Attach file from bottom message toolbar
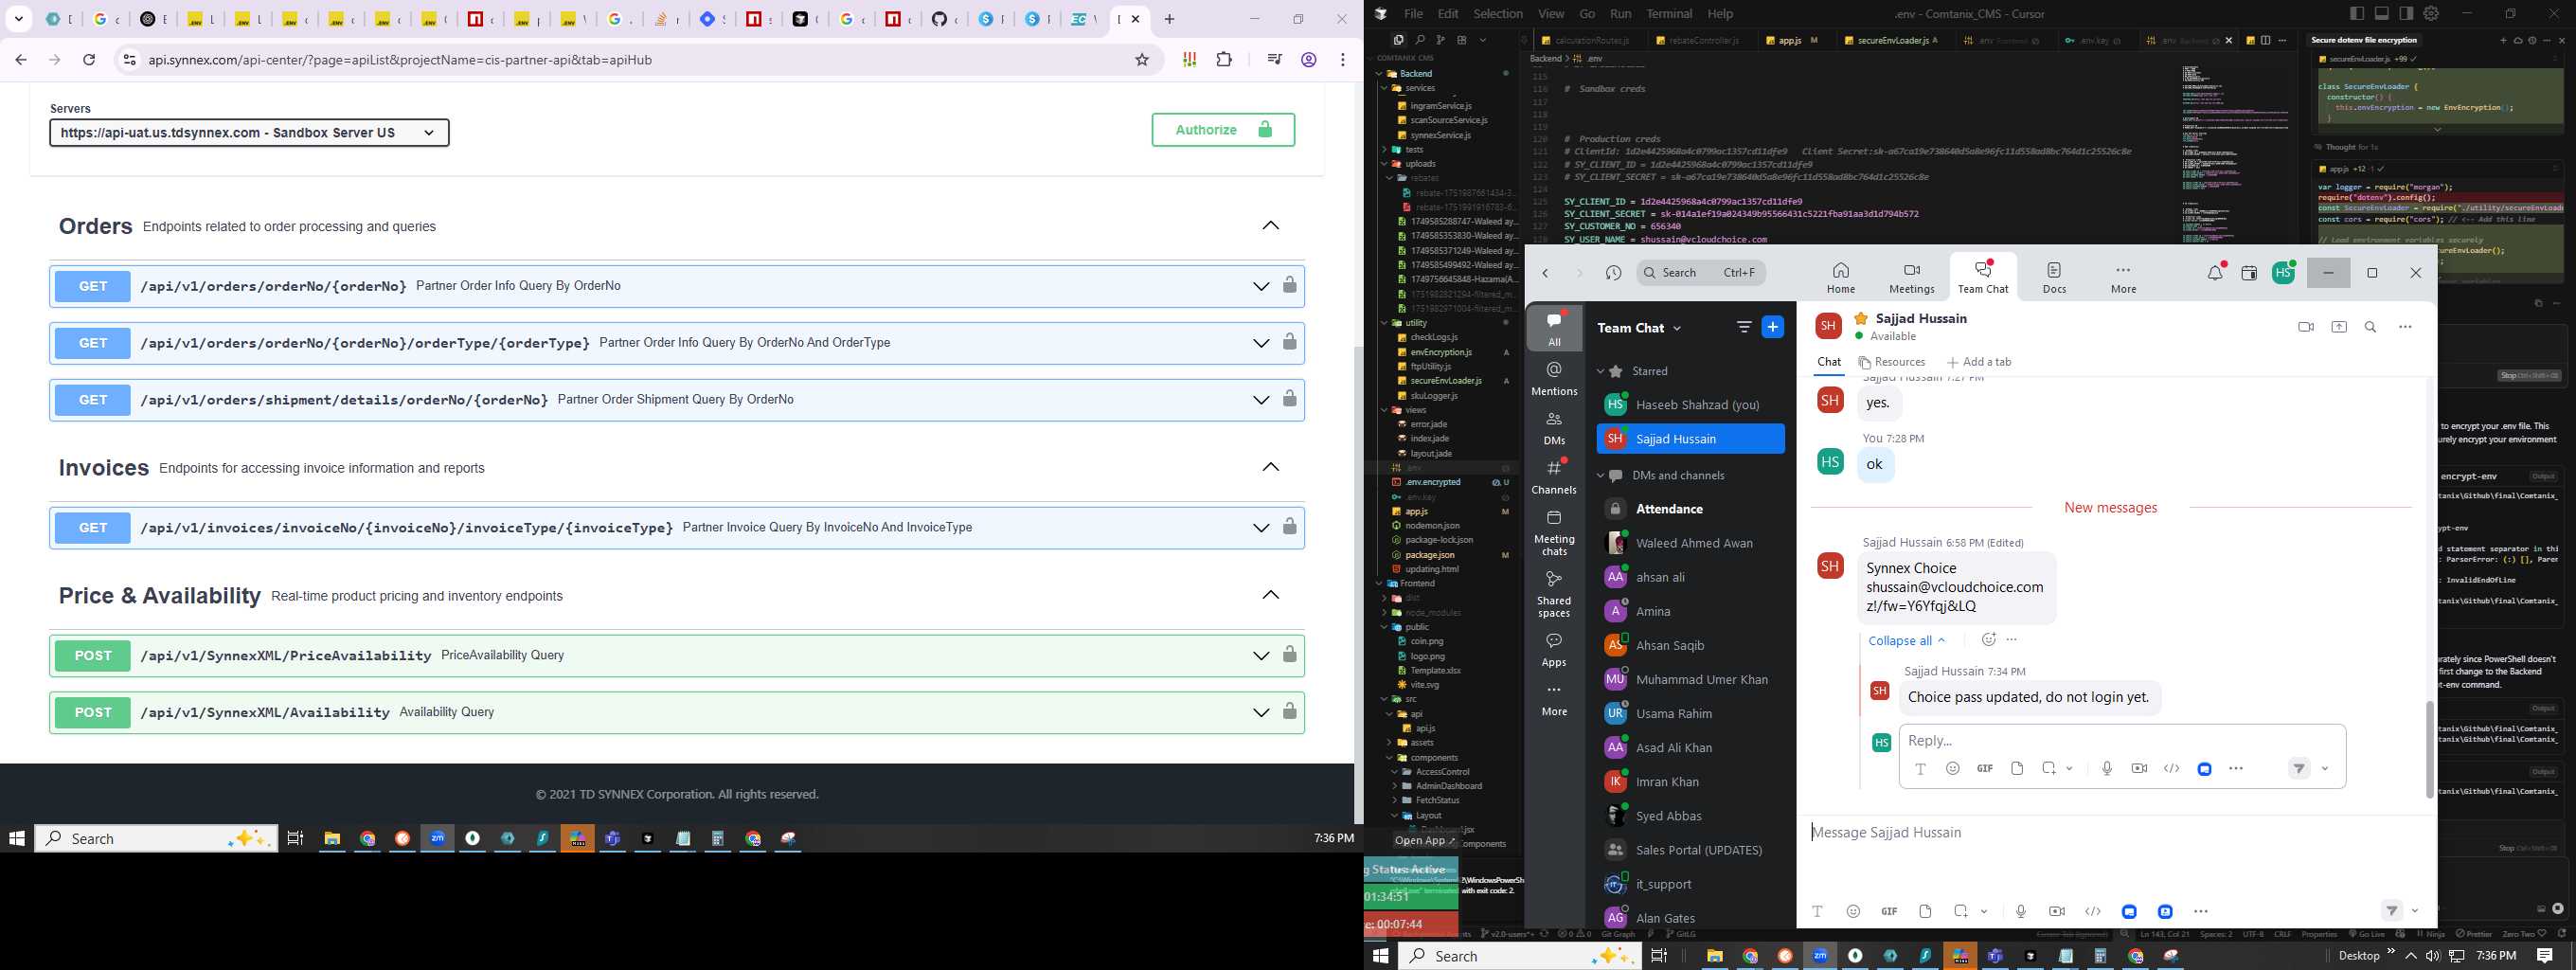Image resolution: width=2576 pixels, height=970 pixels. (1925, 911)
